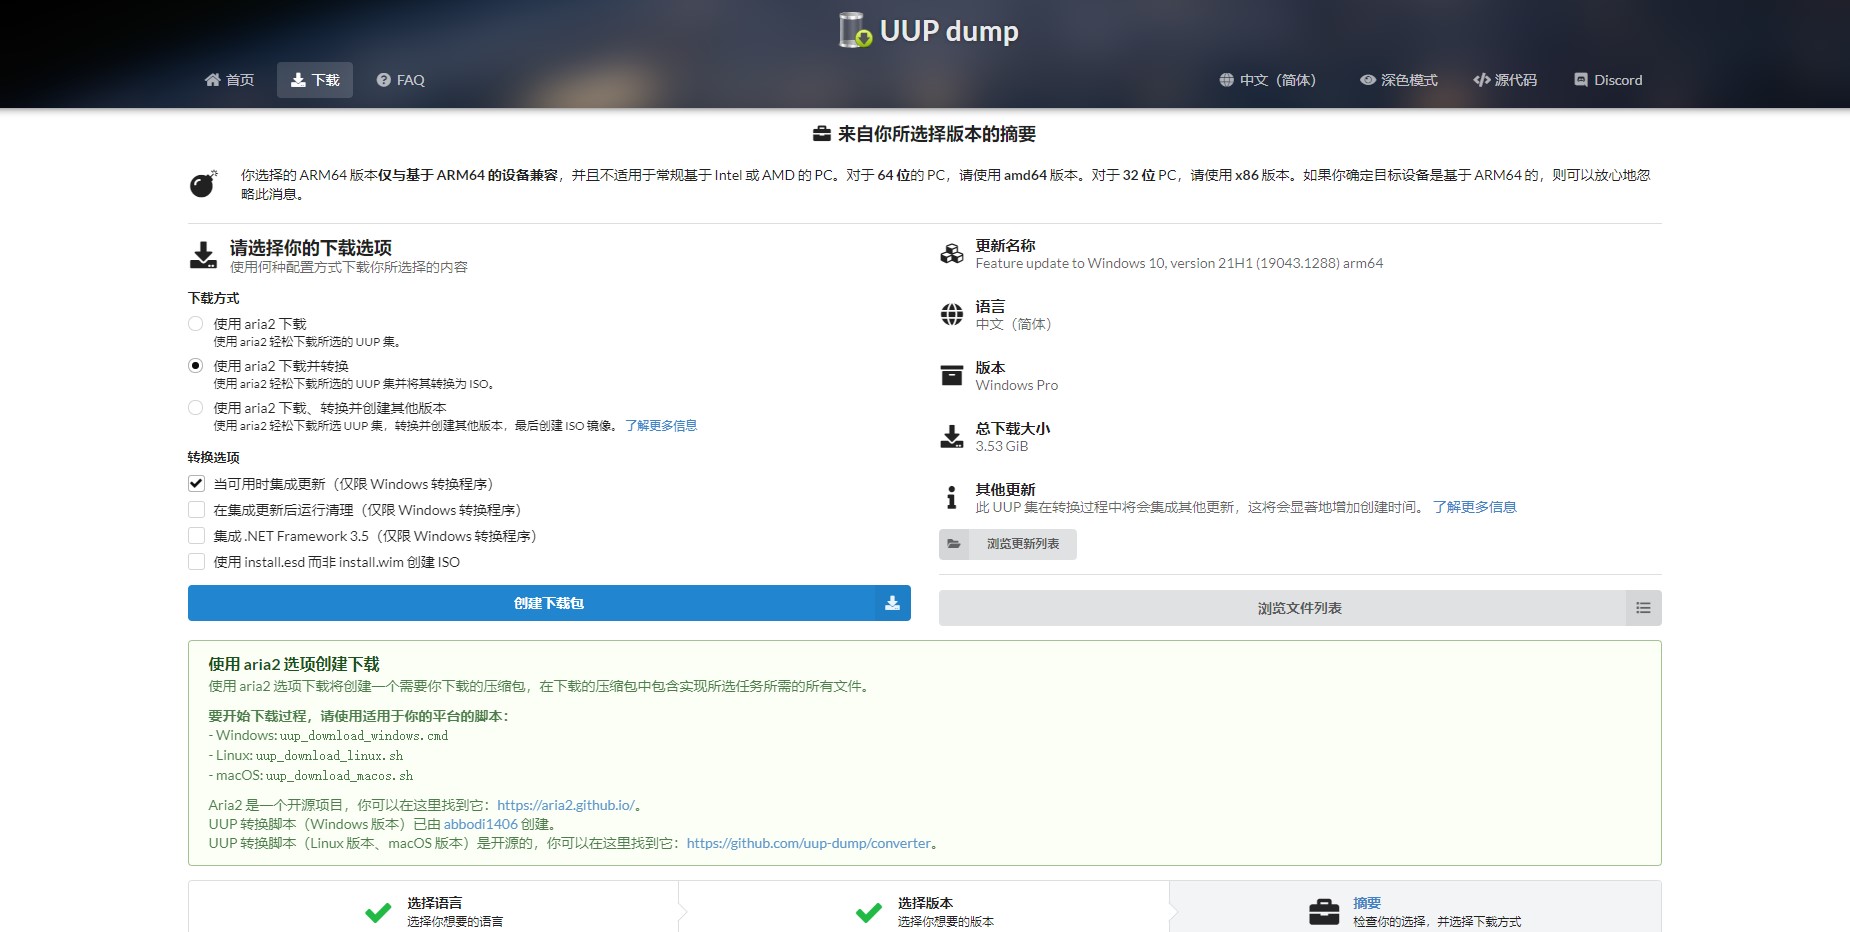The image size is (1850, 932).
Task: Click the cubes icon beside 更新名称
Action: 952,254
